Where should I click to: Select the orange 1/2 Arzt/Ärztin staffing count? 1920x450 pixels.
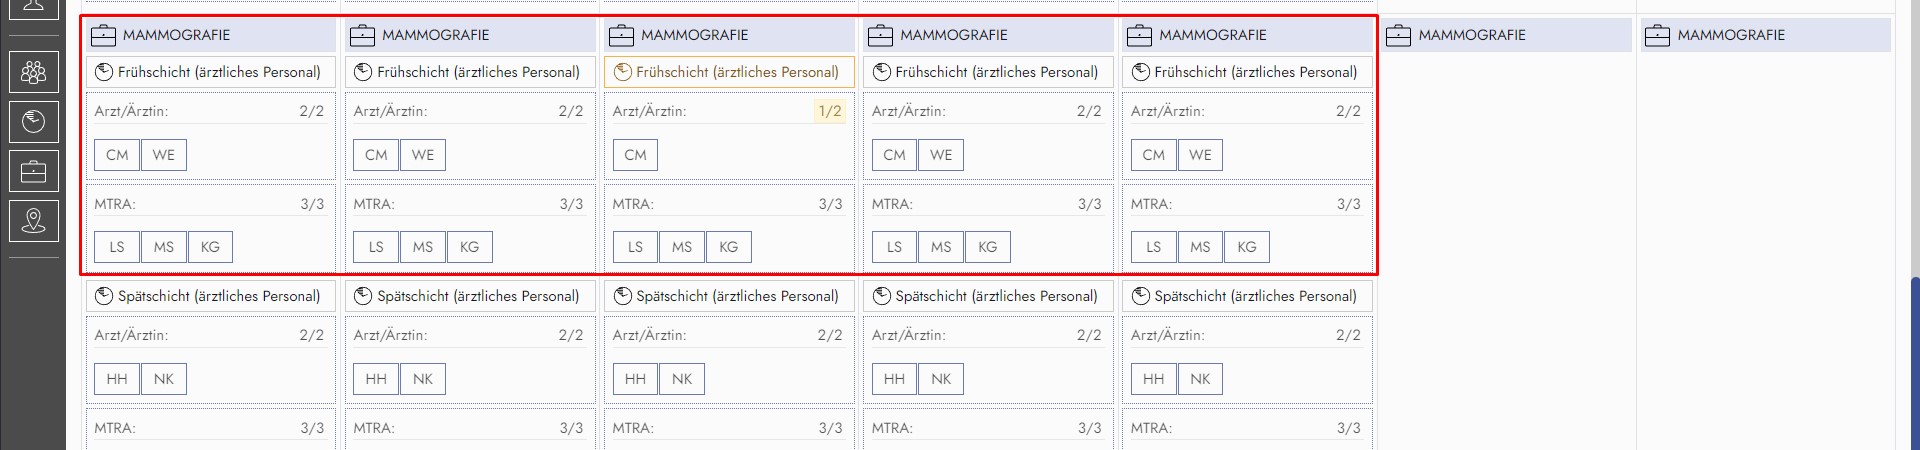[x=830, y=111]
